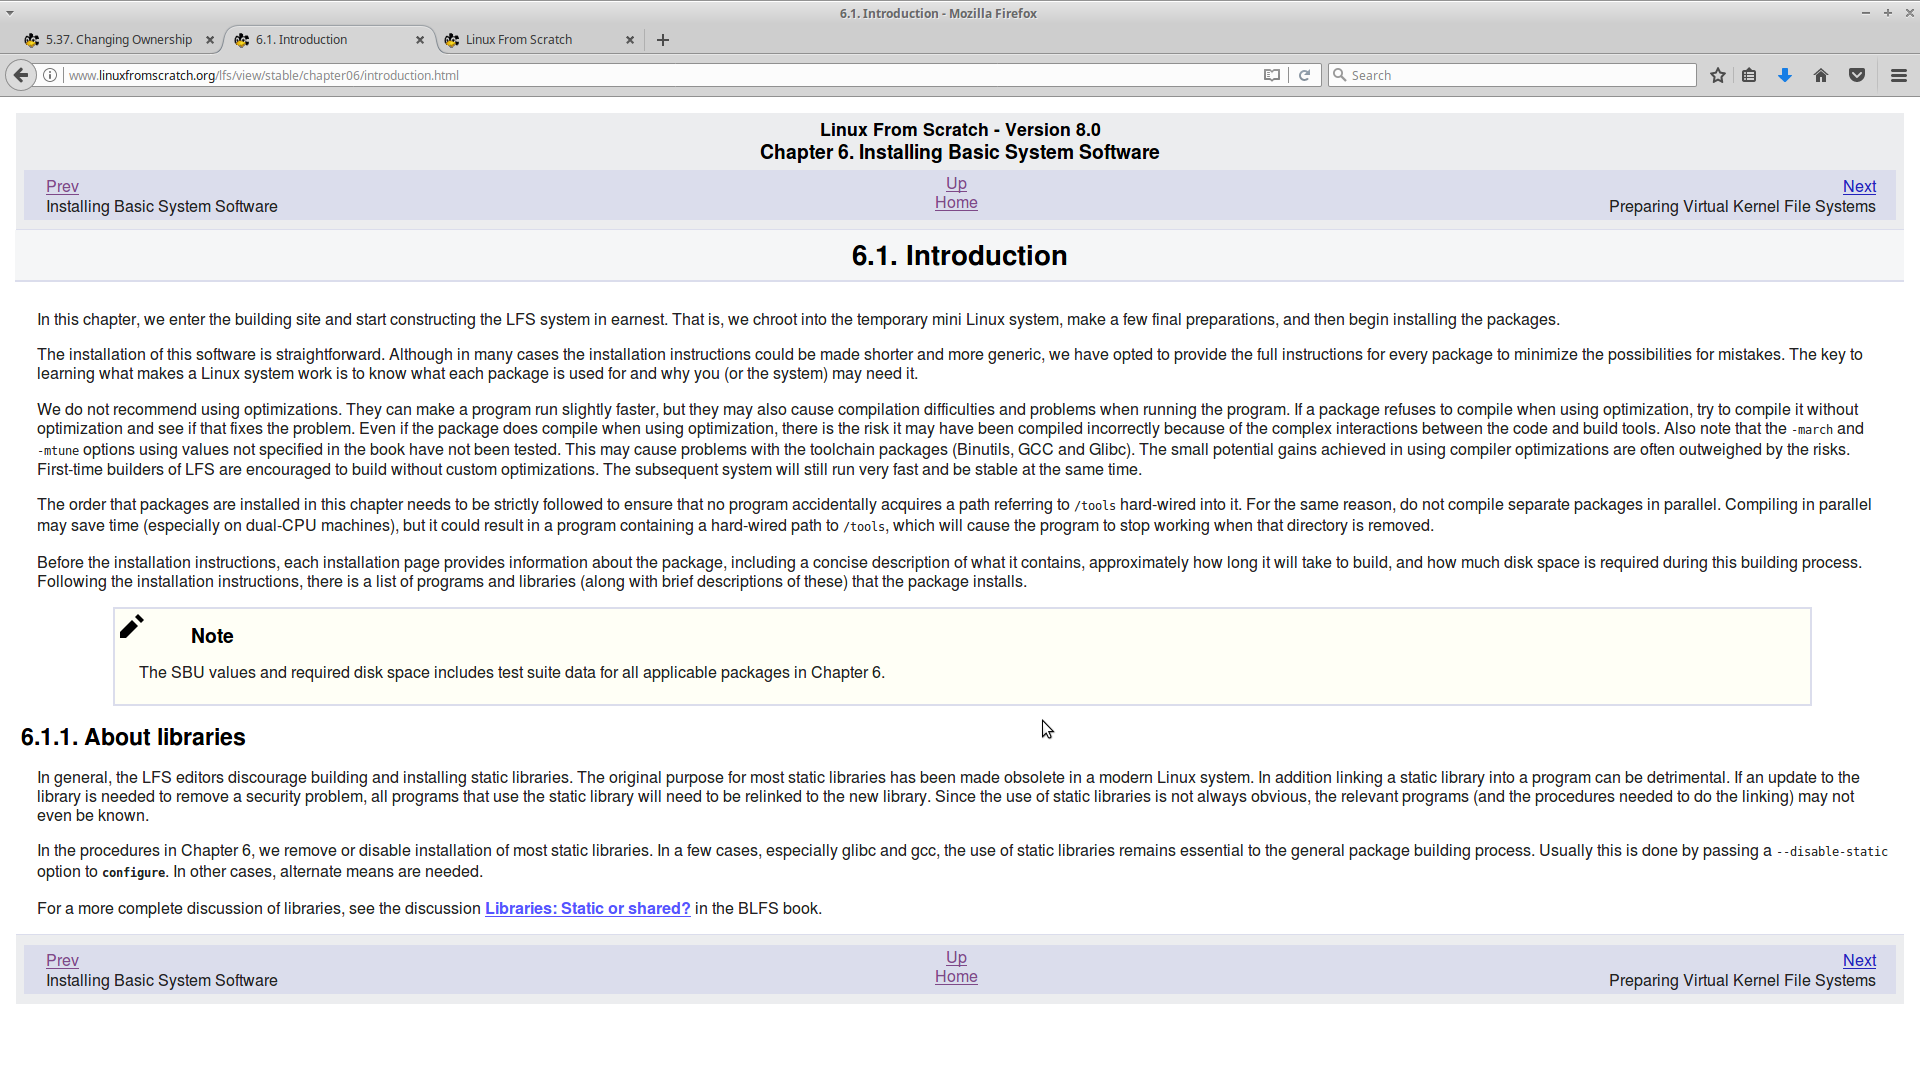This screenshot has width=1920, height=1080.
Task: Click the window menu arrow at top-left corner
Action: [10, 13]
